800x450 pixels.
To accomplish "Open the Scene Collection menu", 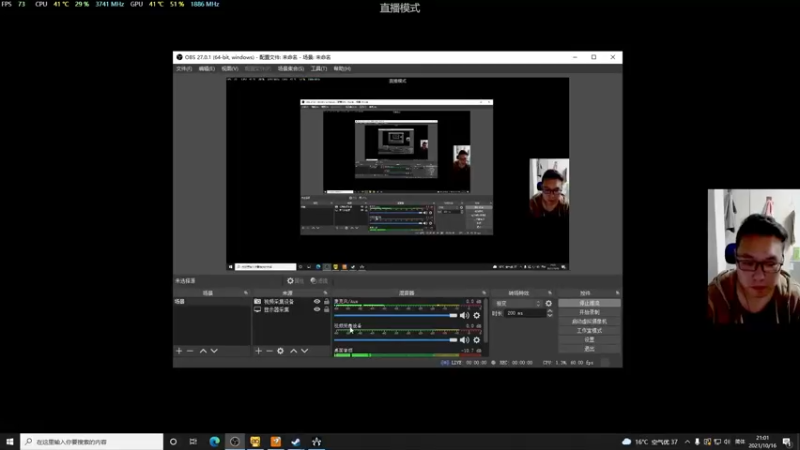I will pyautogui.click(x=291, y=68).
